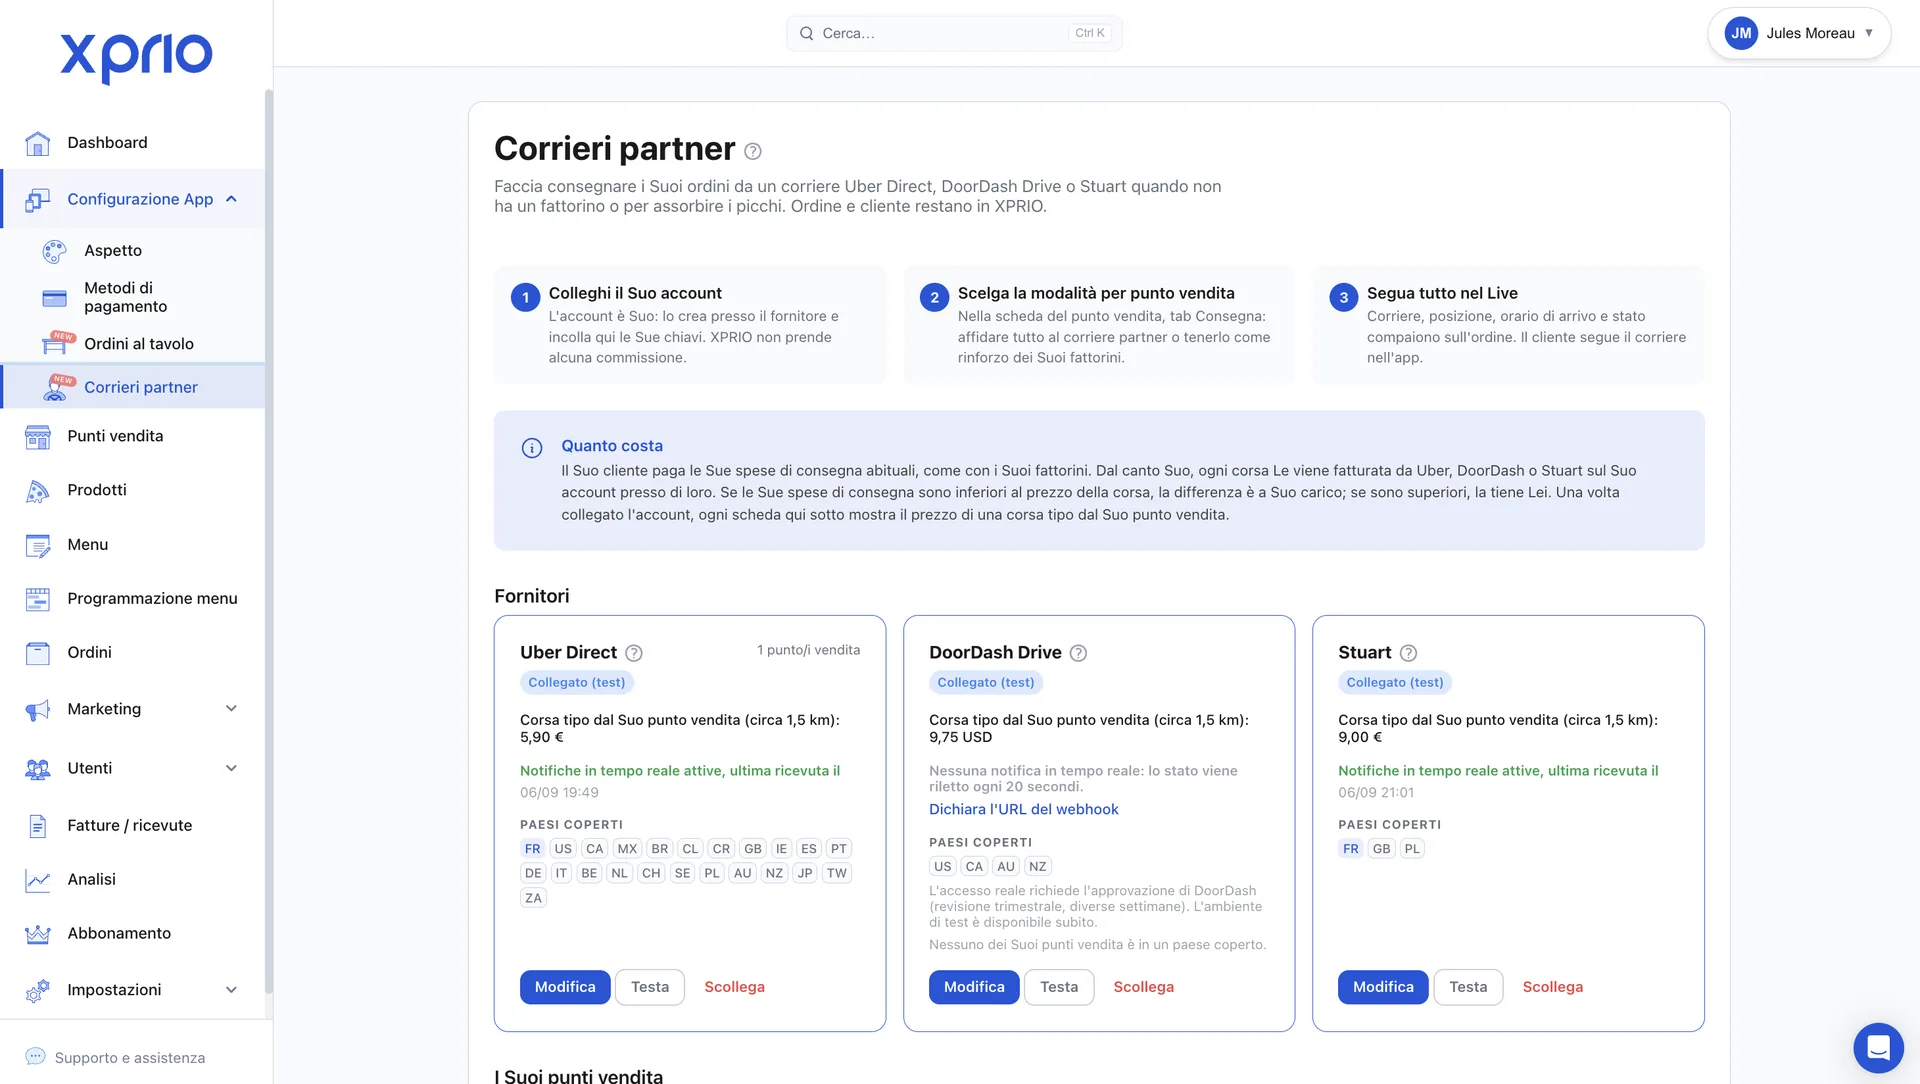Click the Corrieri partner courier icon
This screenshot has width=1920, height=1084.
[x=54, y=388]
